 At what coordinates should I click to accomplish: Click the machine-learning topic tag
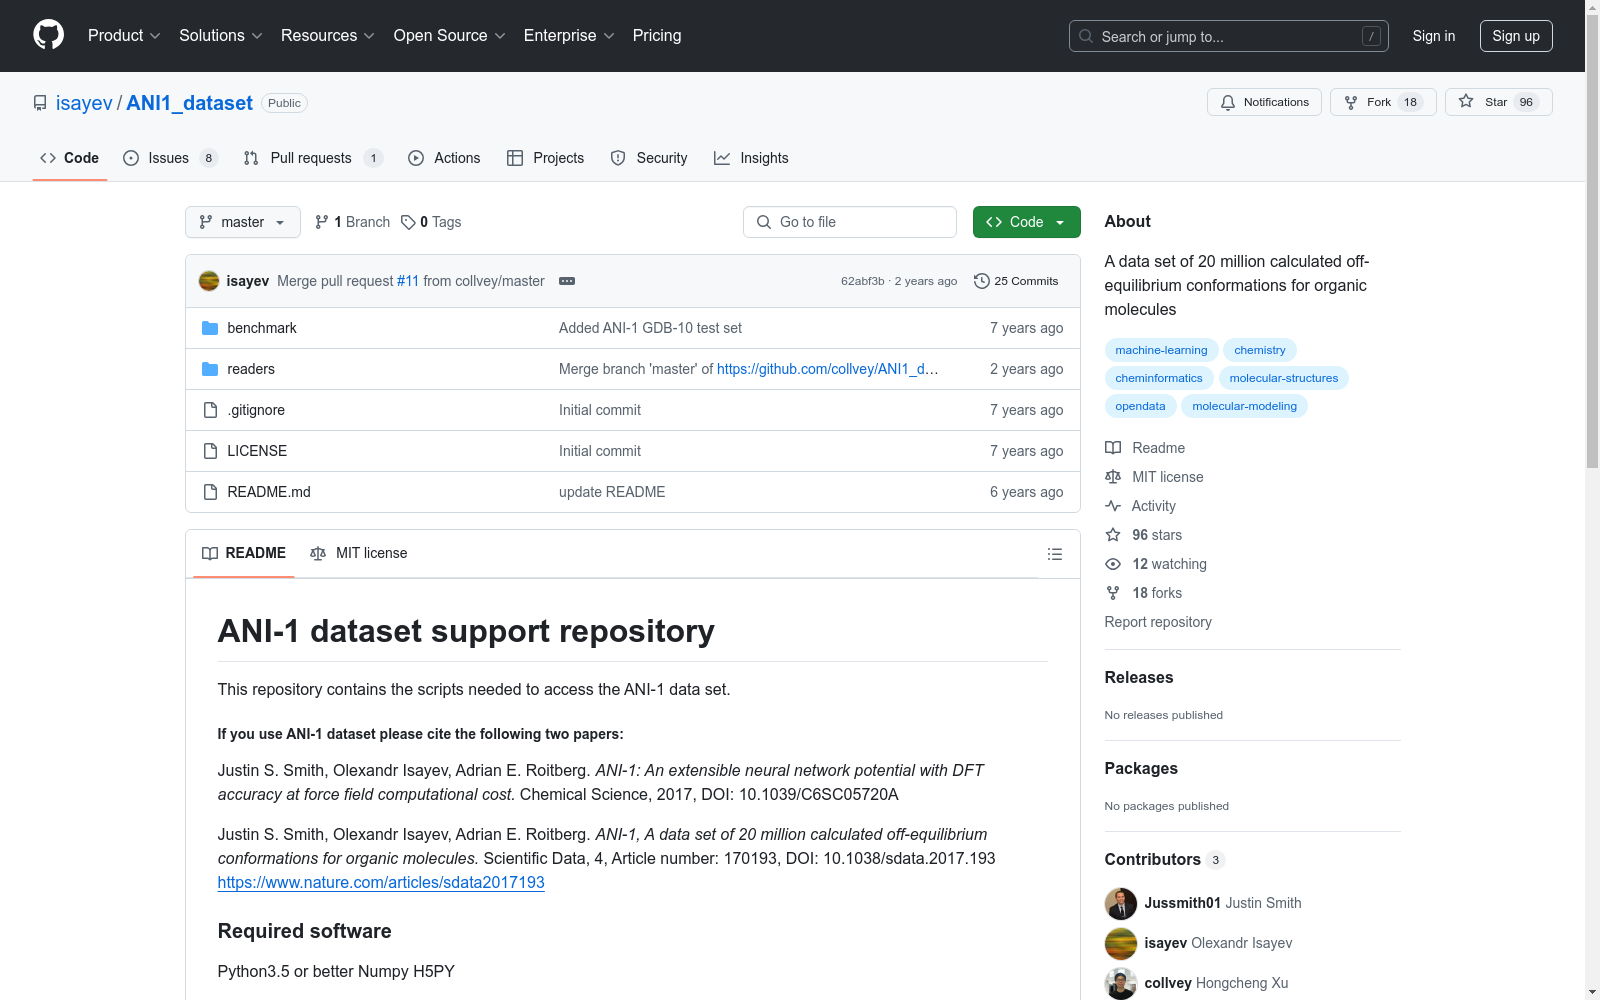pyautogui.click(x=1160, y=350)
